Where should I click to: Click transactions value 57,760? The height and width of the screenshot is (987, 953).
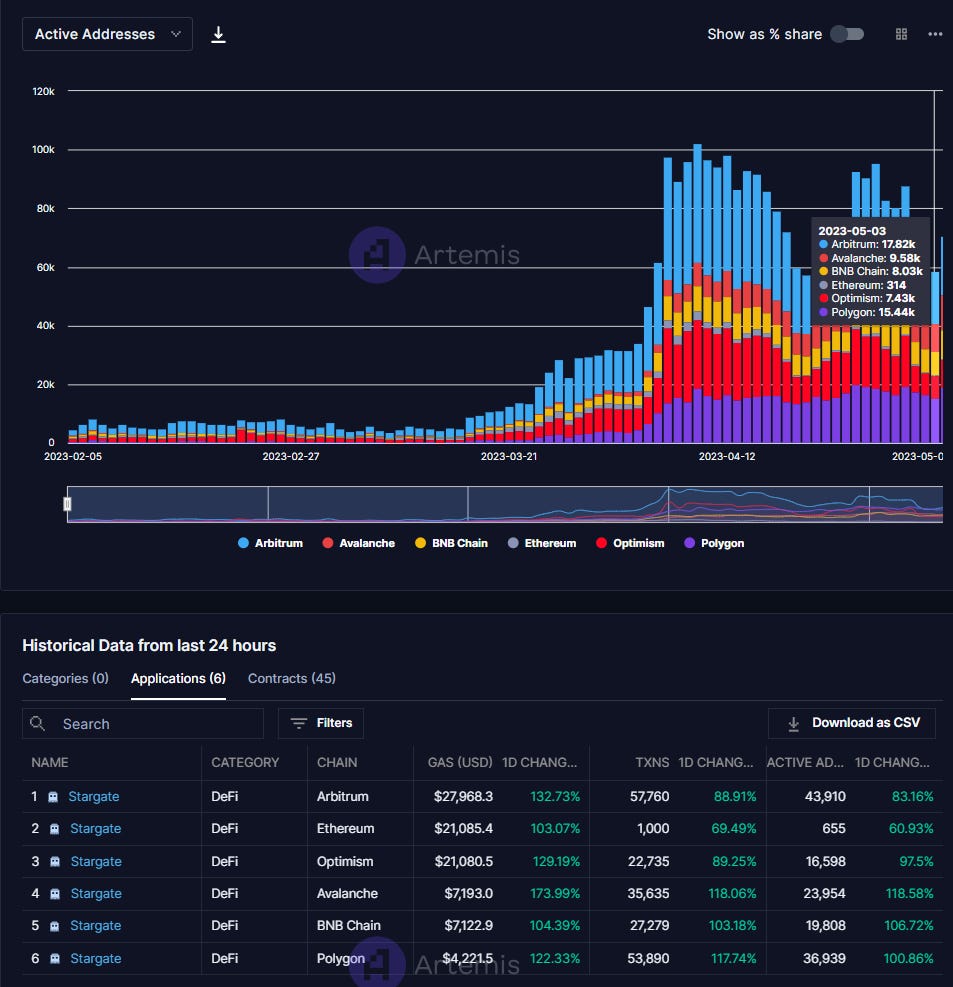point(650,797)
